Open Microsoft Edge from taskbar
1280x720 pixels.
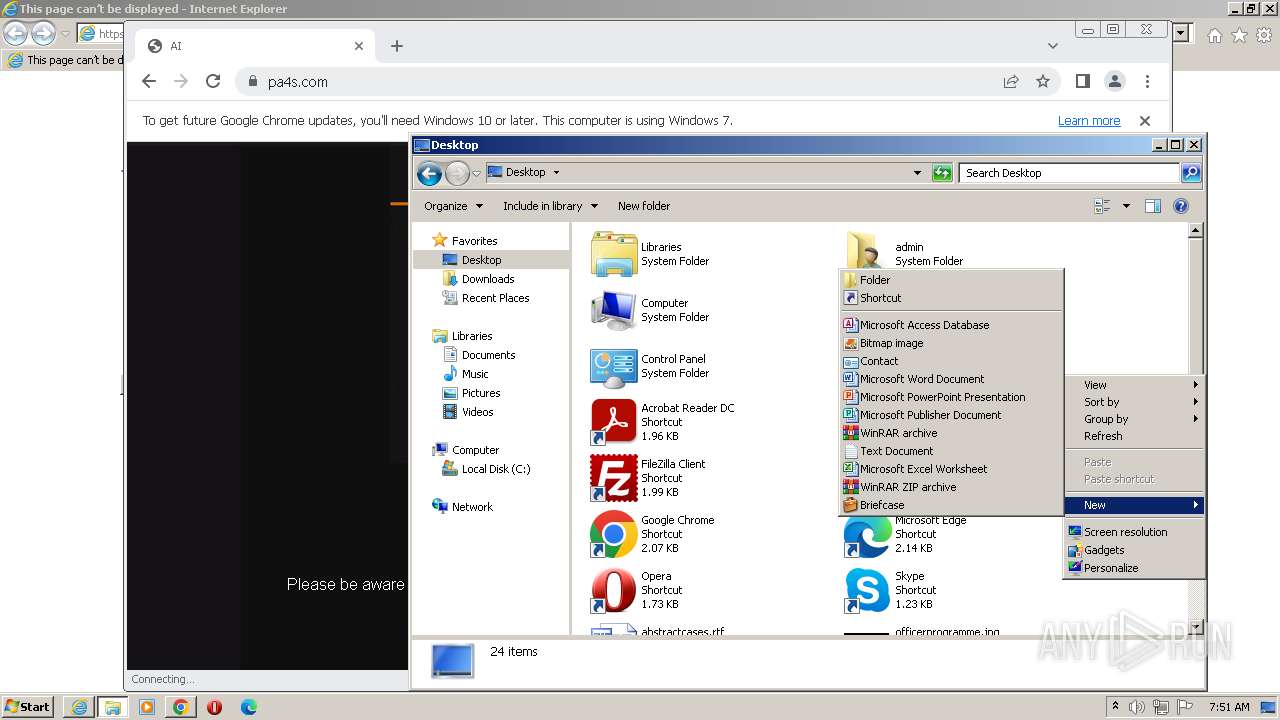[x=248, y=707]
